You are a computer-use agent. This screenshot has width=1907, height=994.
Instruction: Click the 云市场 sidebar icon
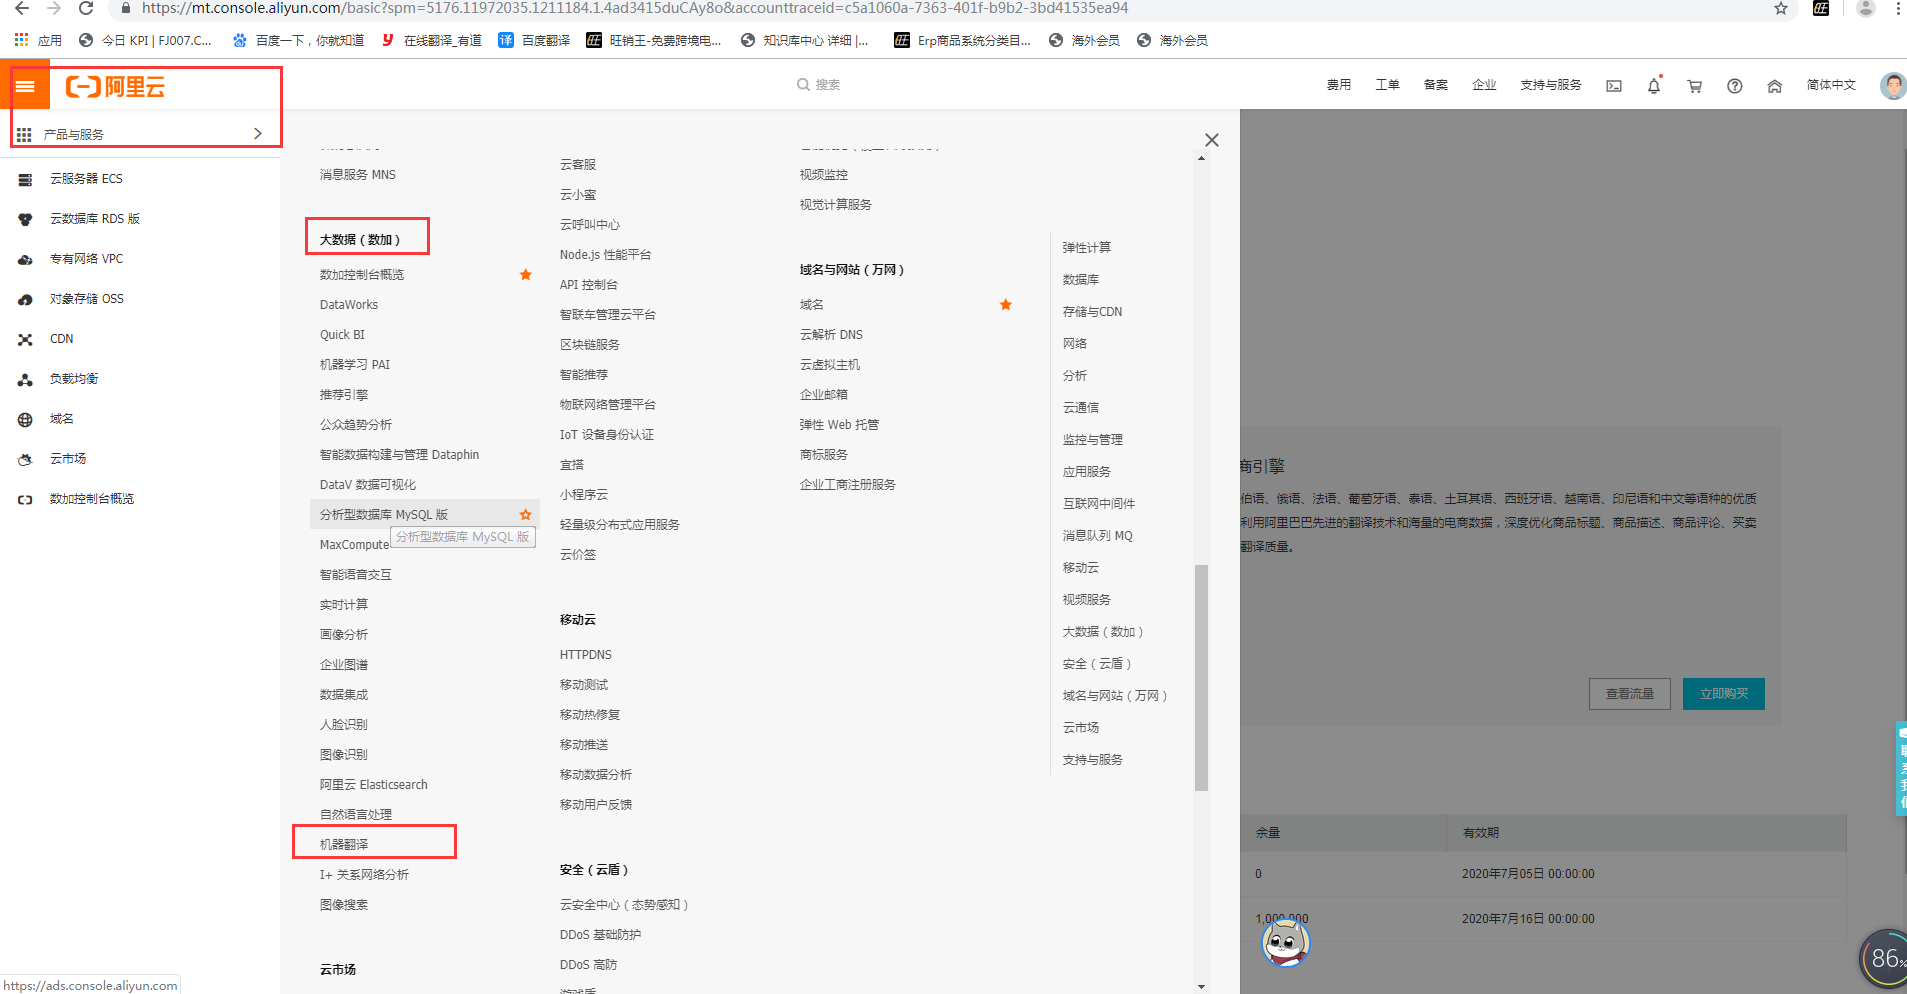(x=26, y=459)
